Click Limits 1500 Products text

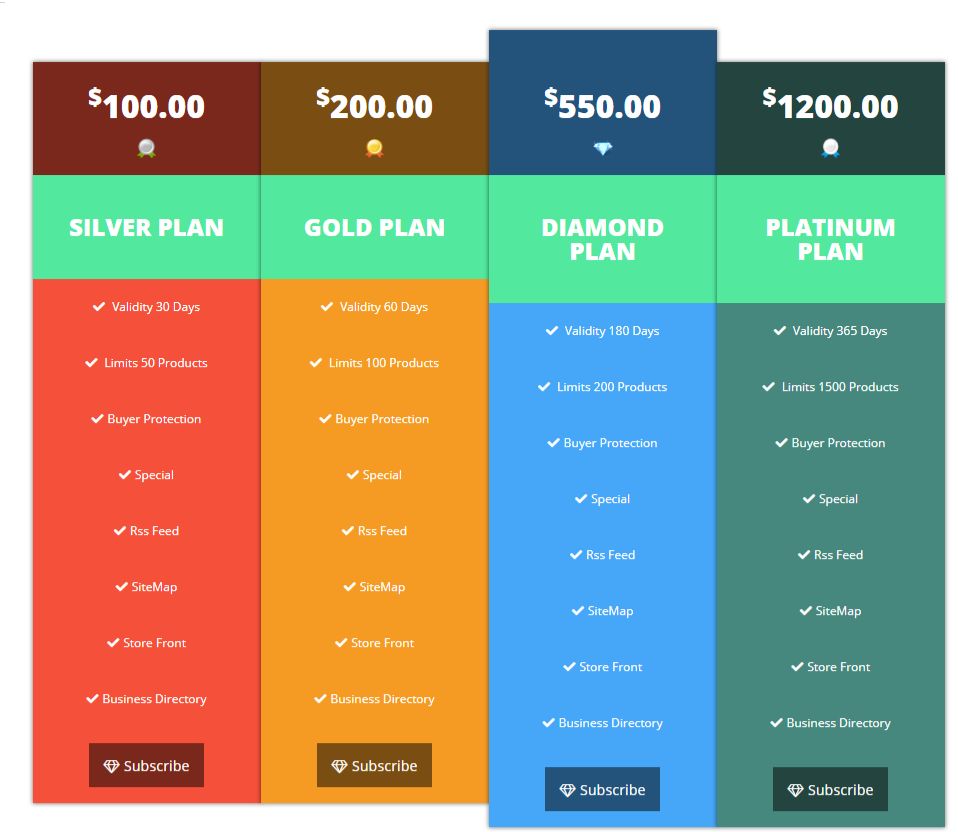point(840,387)
